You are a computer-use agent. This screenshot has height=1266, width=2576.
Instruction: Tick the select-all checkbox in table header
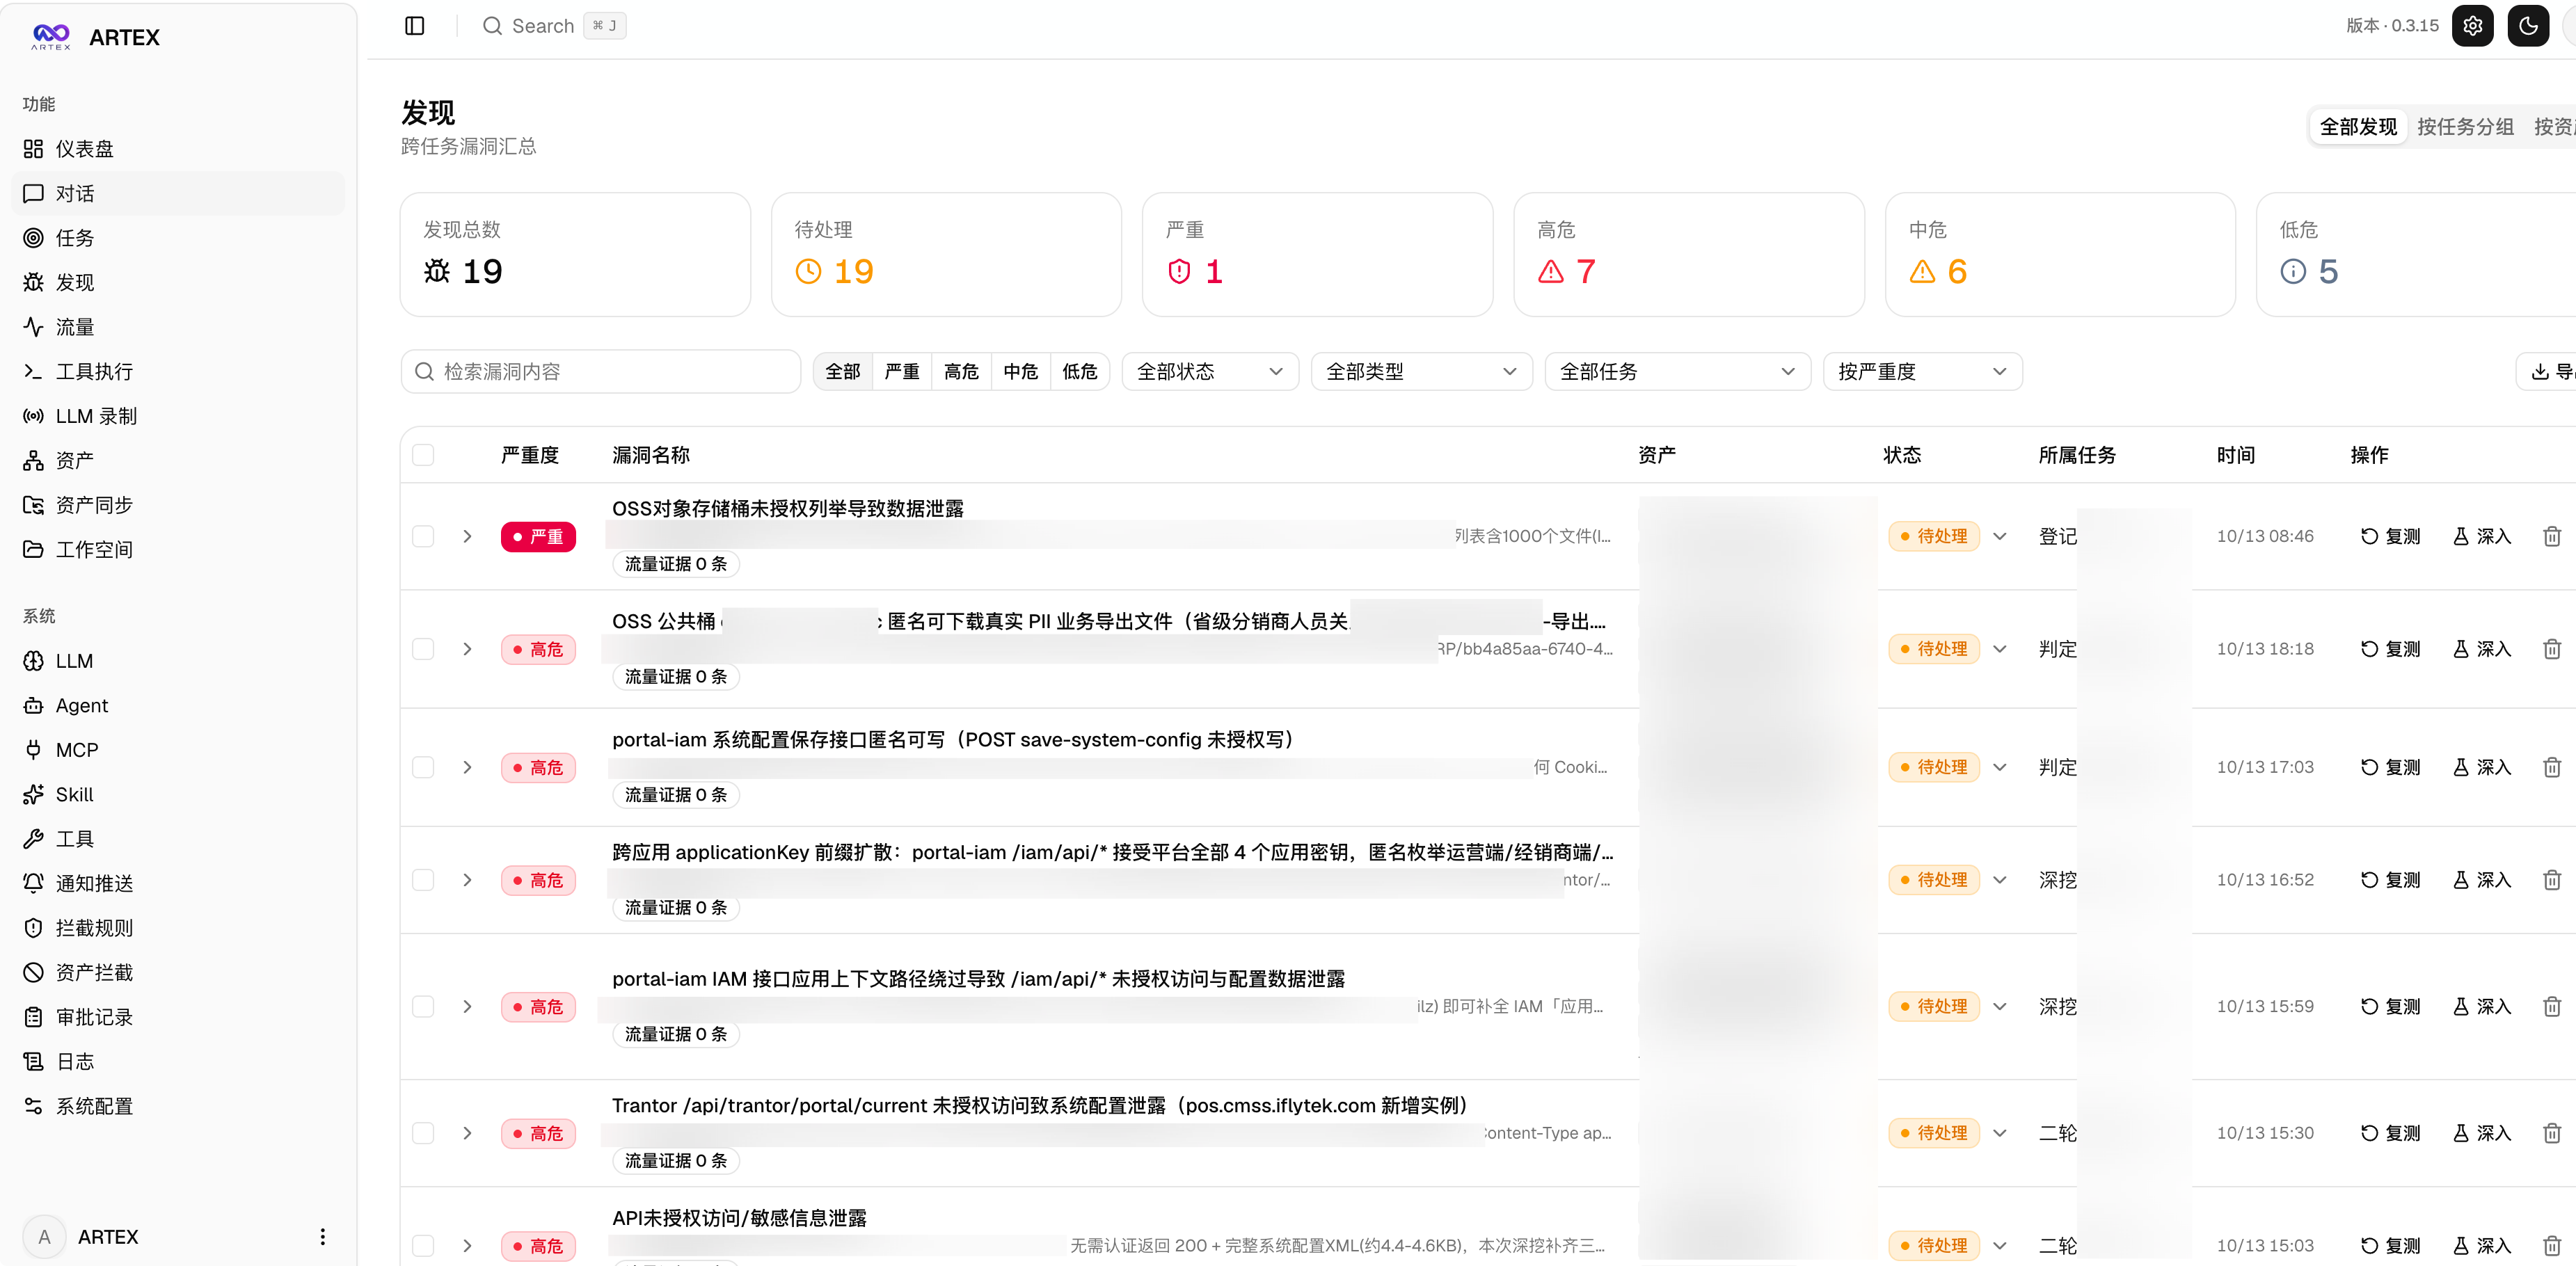tap(423, 455)
